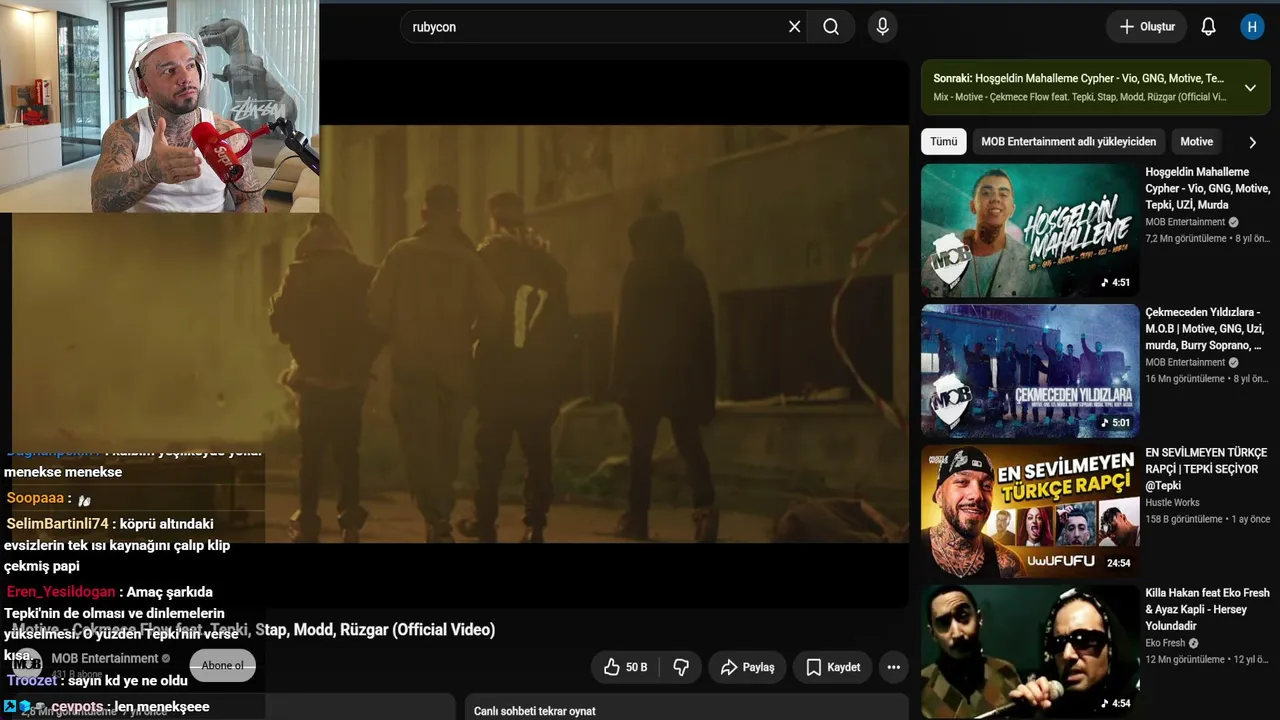Expand the Sonraki playlist panel chevron
Screen dimensions: 1280x720
tap(1250, 88)
